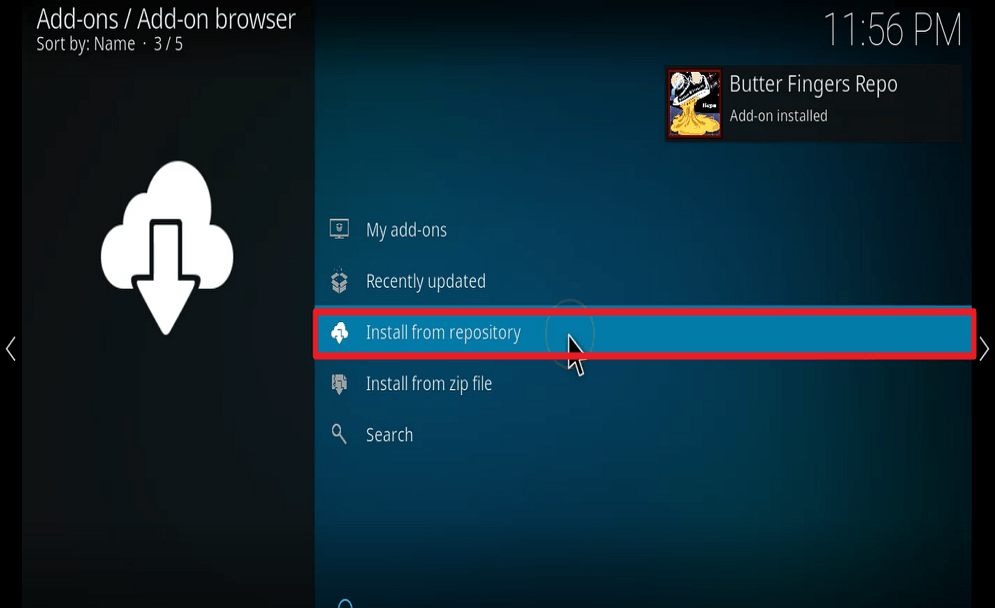Click the left arrow at screen edge
The image size is (995, 608).
11,348
